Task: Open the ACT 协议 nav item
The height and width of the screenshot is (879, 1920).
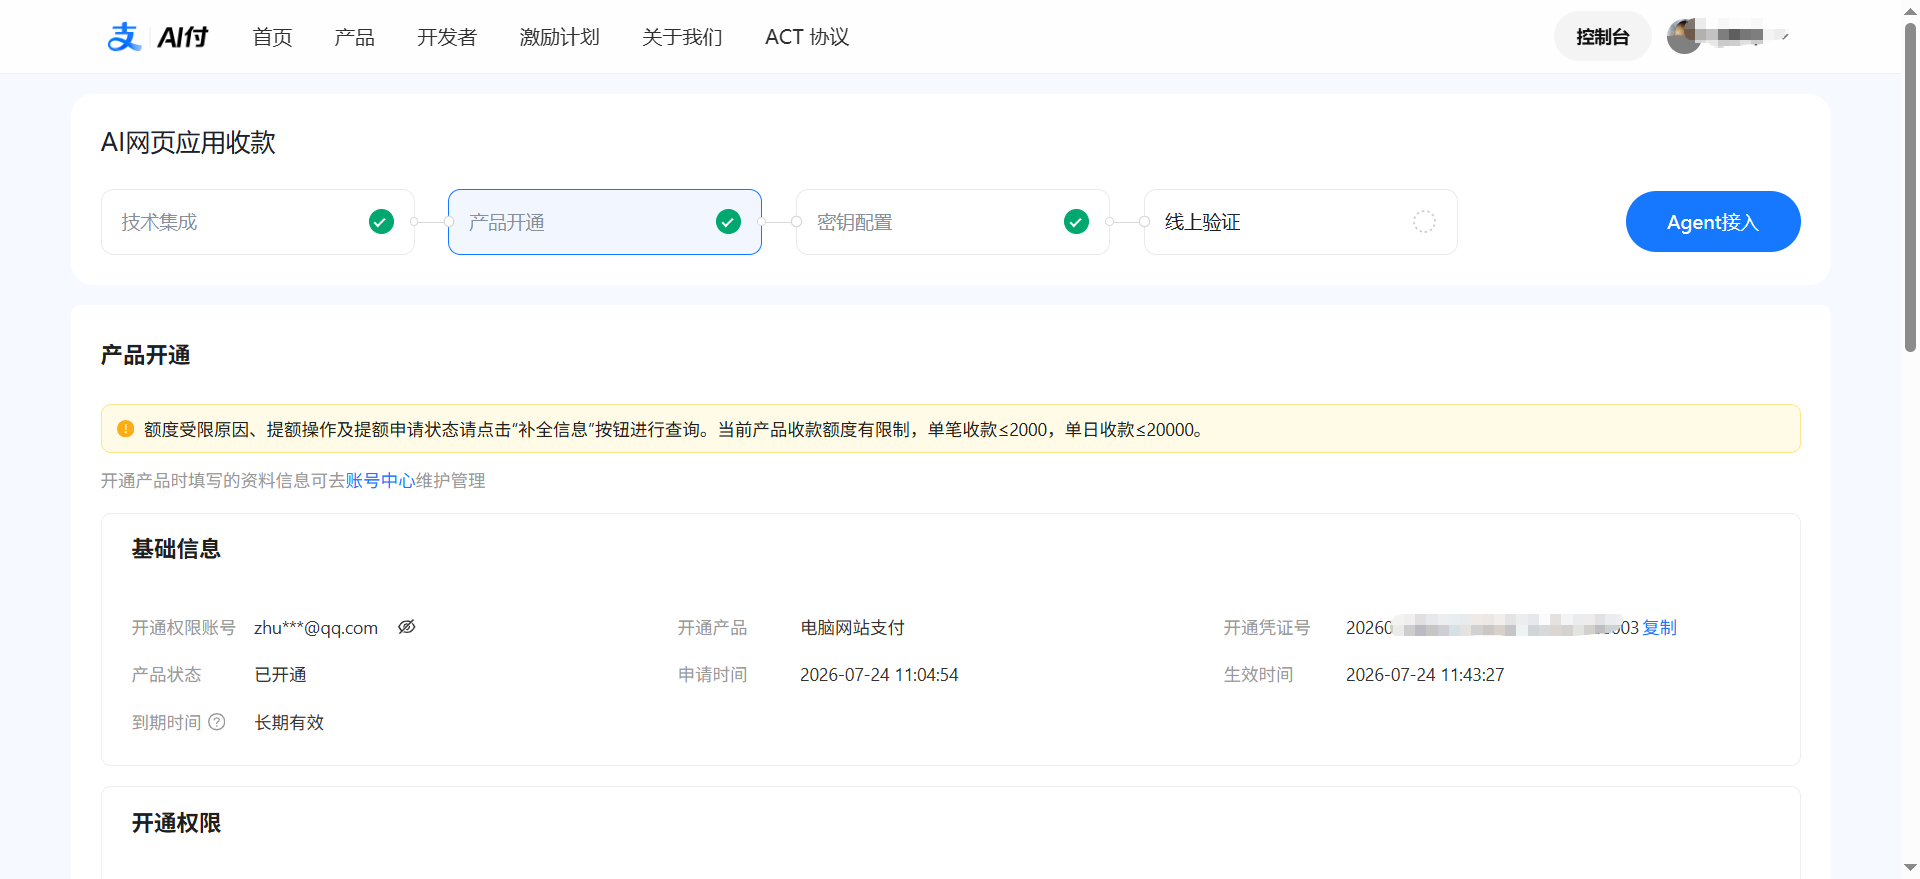Action: point(807,37)
